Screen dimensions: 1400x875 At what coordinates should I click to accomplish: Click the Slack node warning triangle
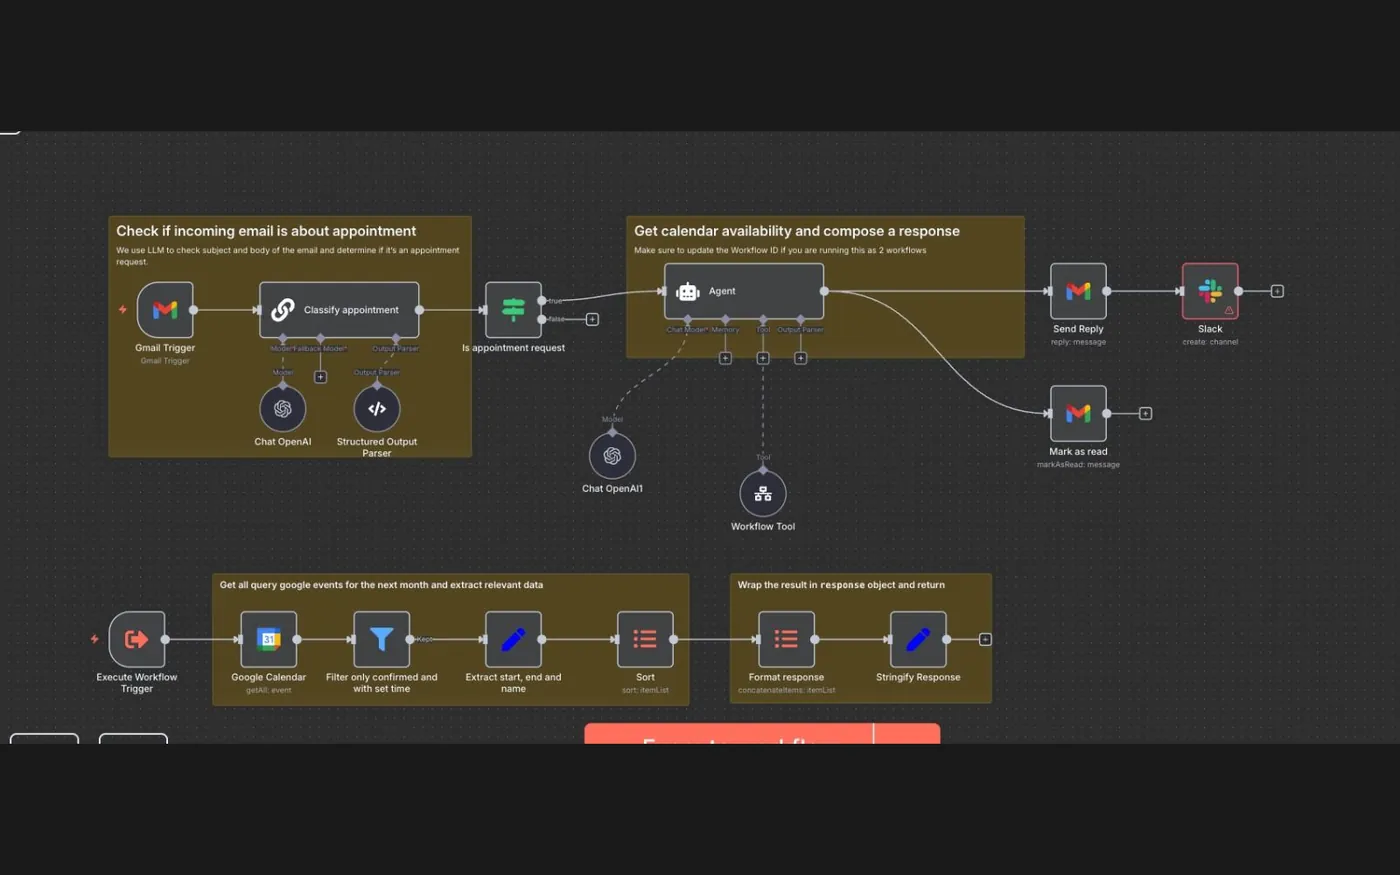tap(1229, 310)
